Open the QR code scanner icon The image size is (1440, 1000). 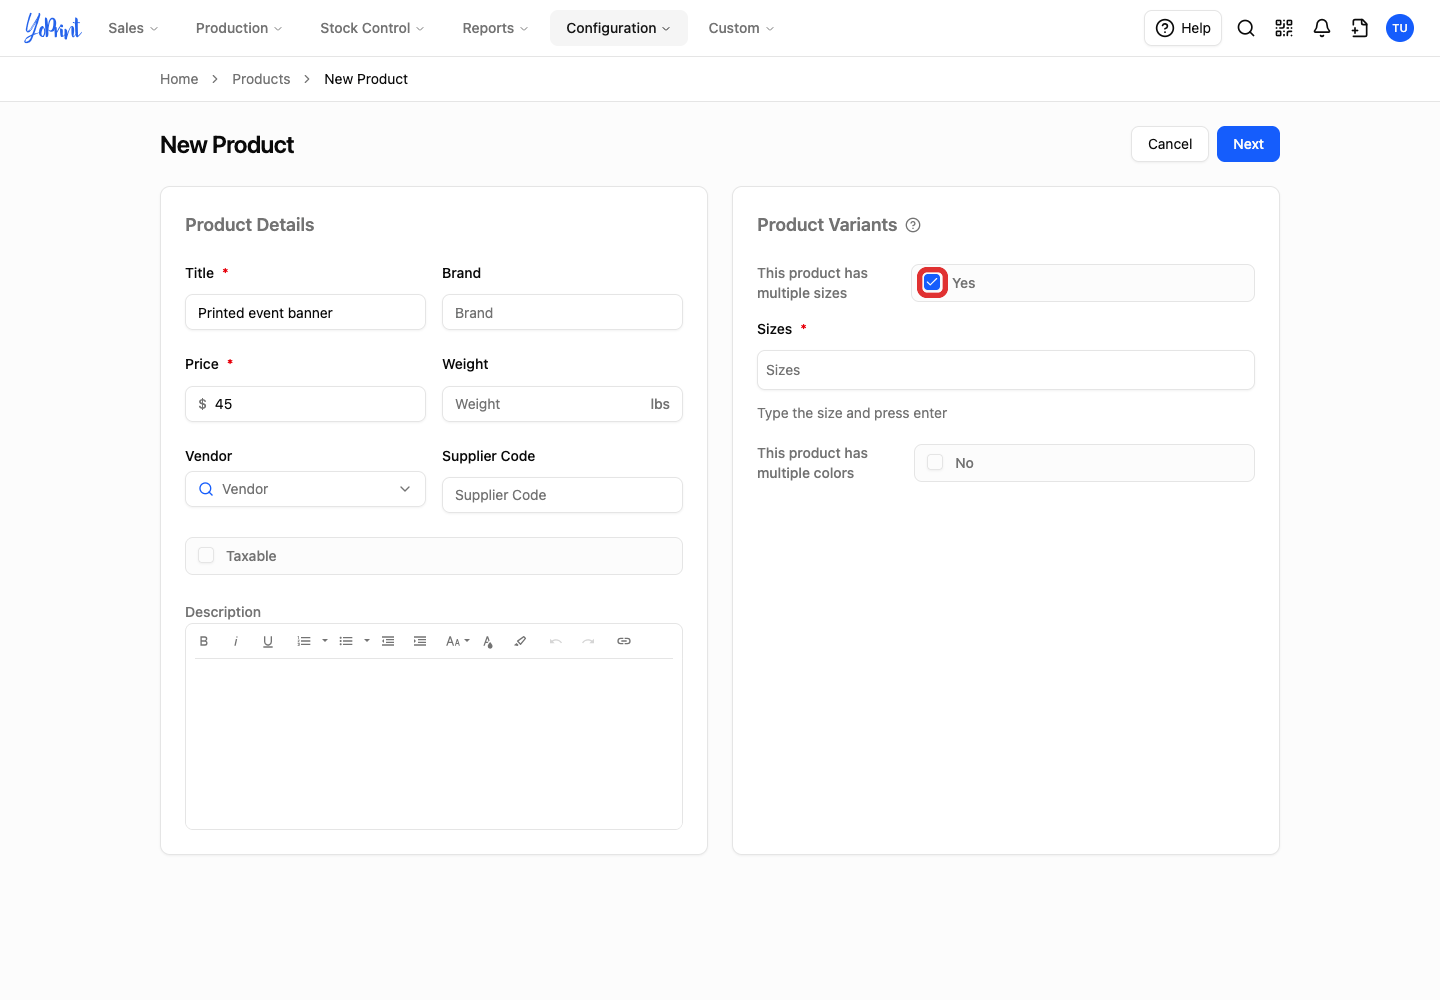(x=1284, y=28)
